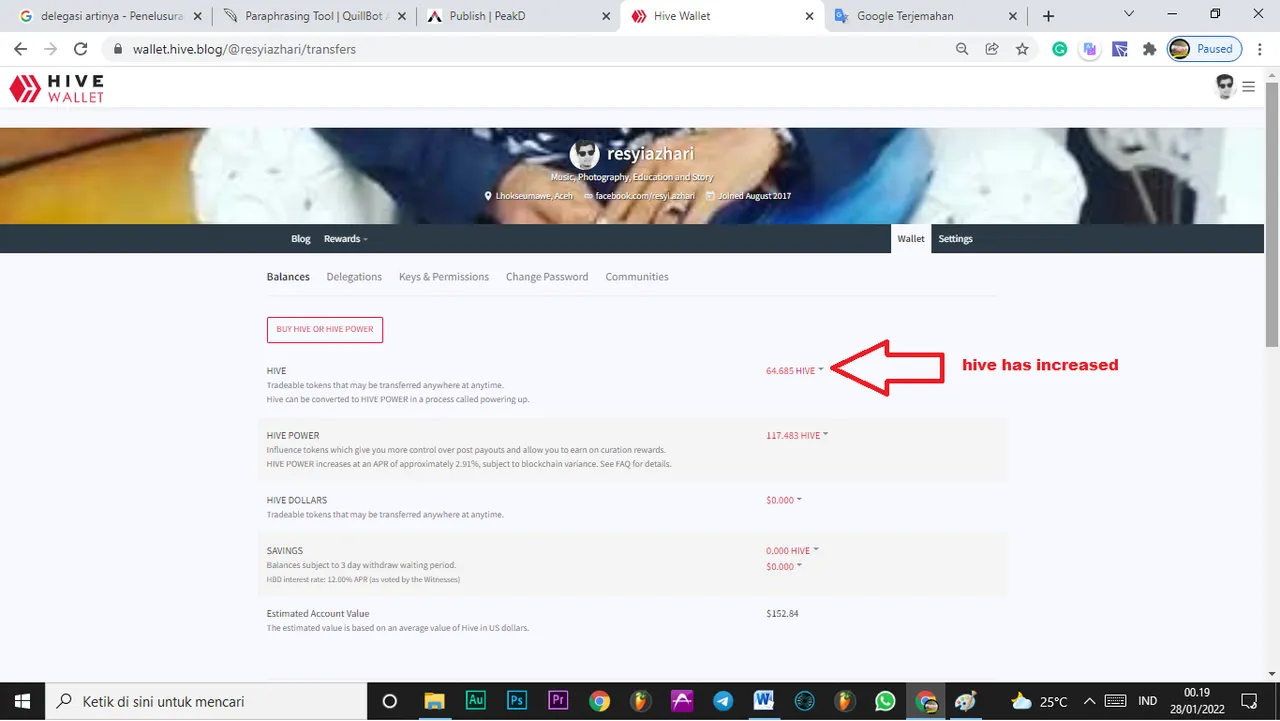Expand the savings $0.000 dropdown
This screenshot has height=721, width=1280.
point(784,567)
